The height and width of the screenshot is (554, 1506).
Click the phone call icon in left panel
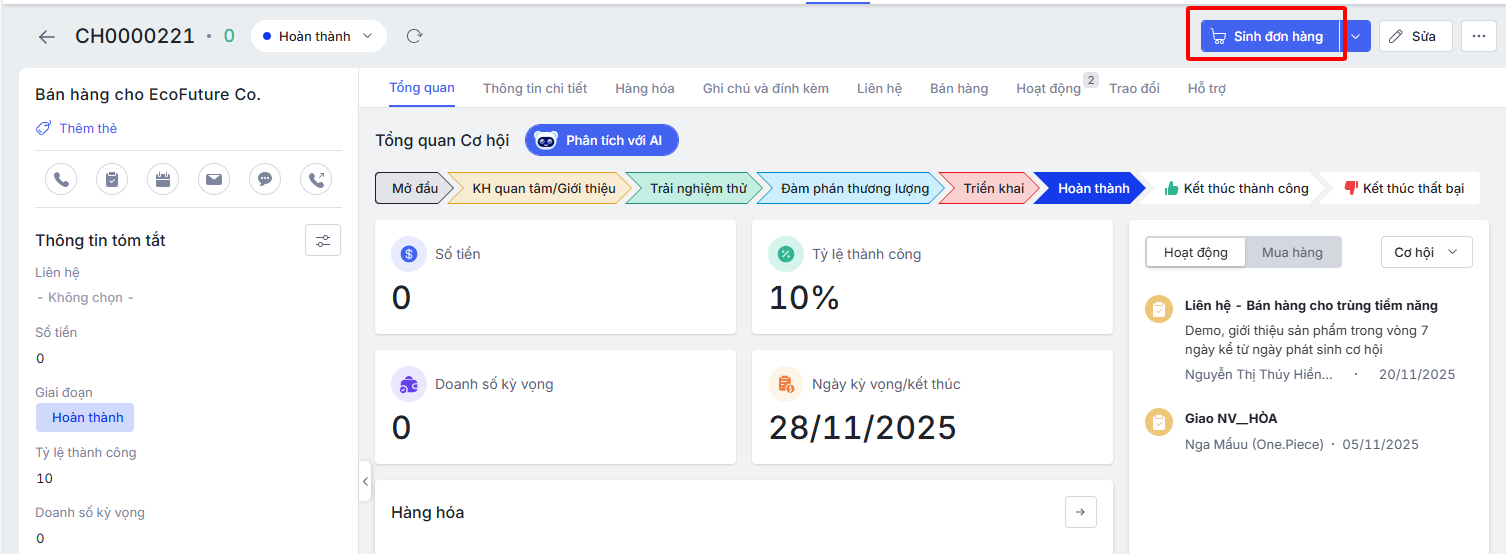point(61,179)
